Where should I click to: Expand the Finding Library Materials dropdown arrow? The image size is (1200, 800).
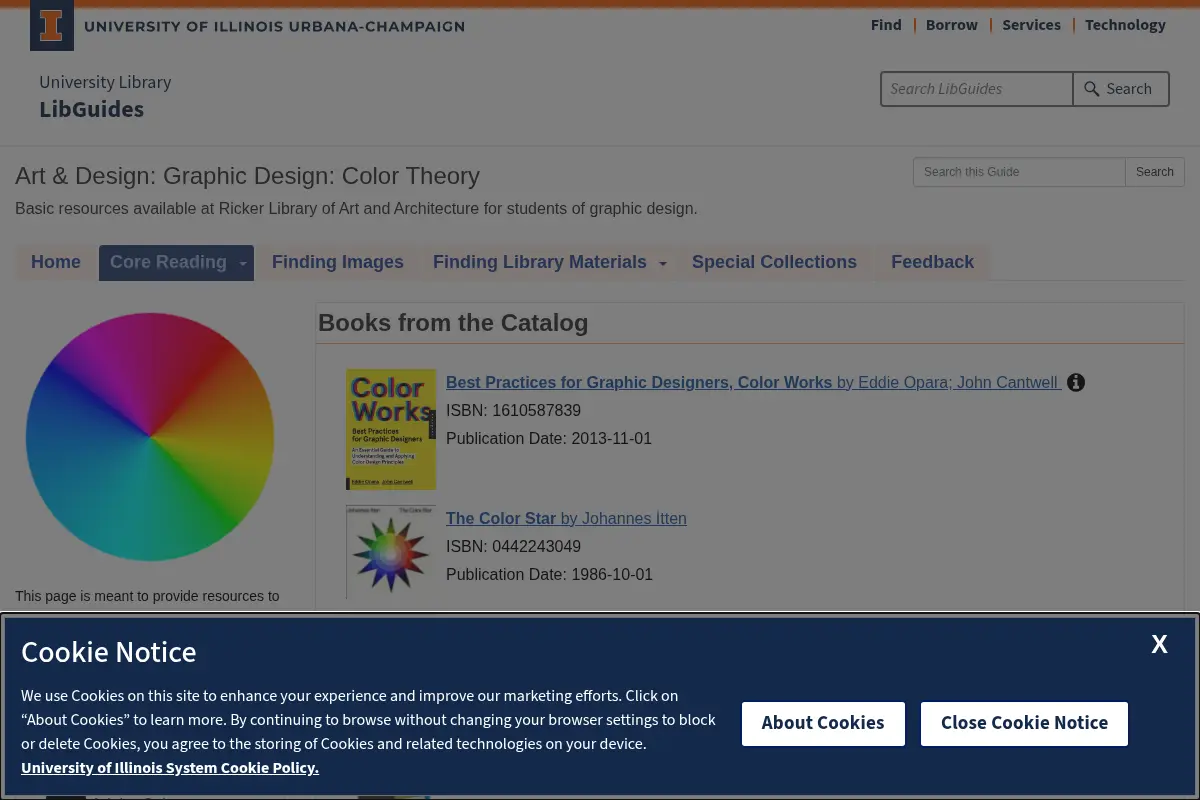click(x=662, y=263)
